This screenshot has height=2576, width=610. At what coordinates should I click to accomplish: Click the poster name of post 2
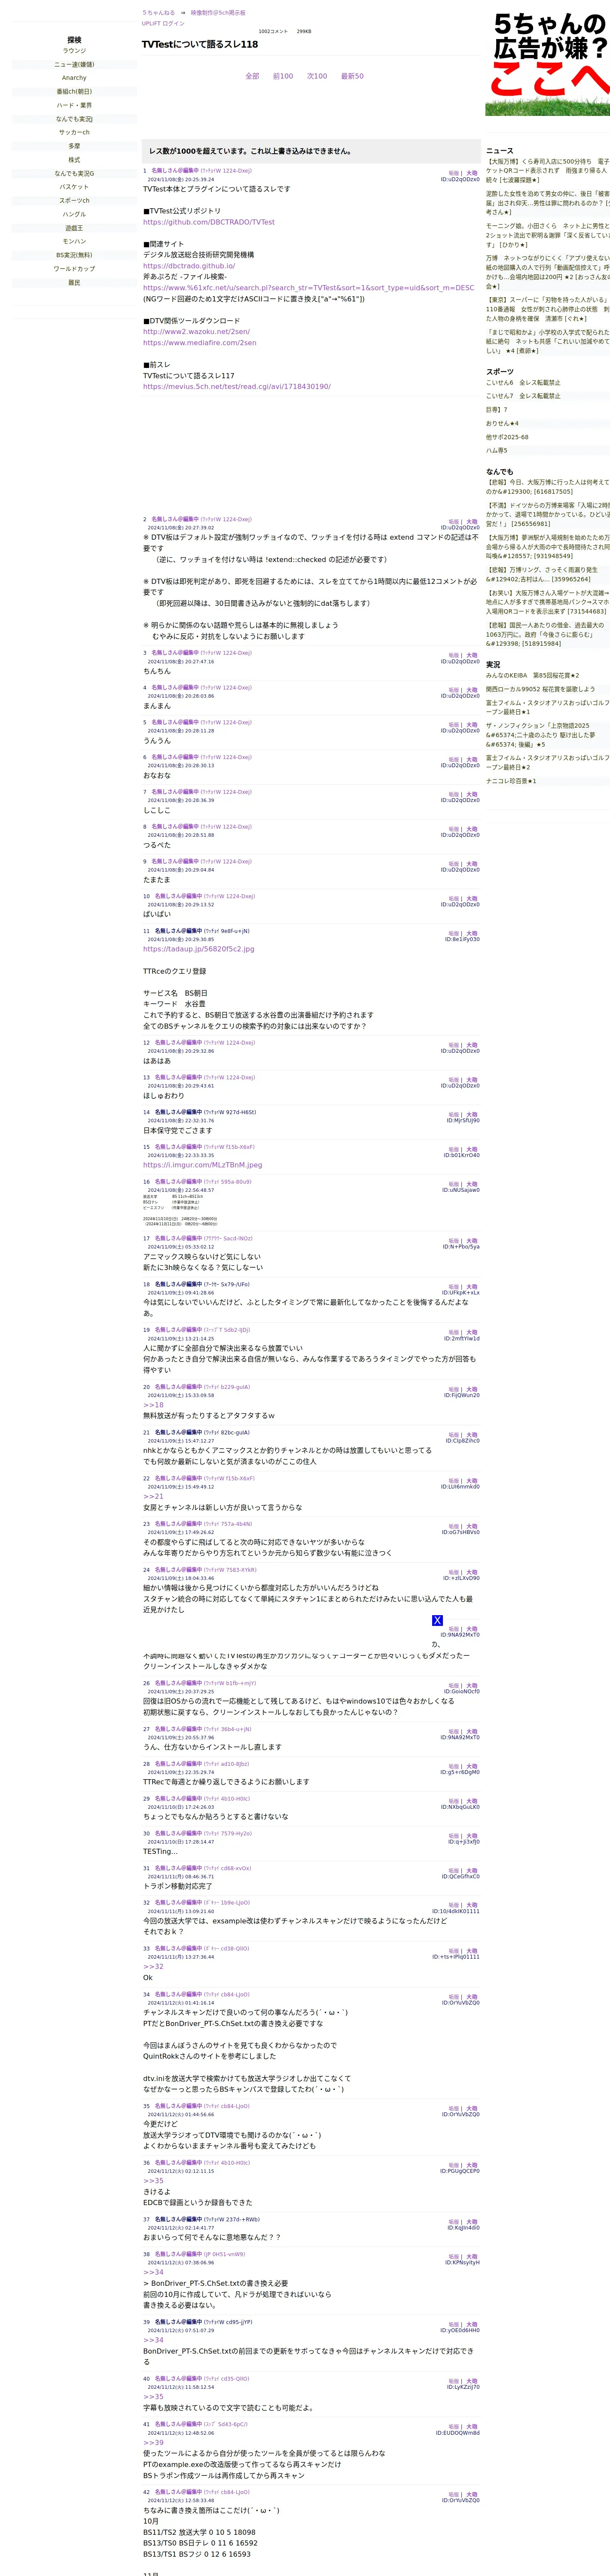point(175,519)
